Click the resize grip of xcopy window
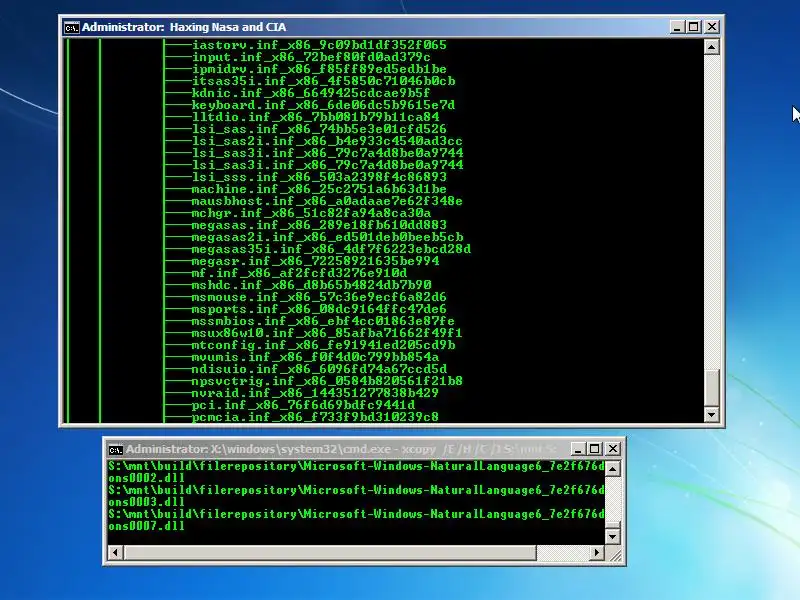 [x=614, y=554]
